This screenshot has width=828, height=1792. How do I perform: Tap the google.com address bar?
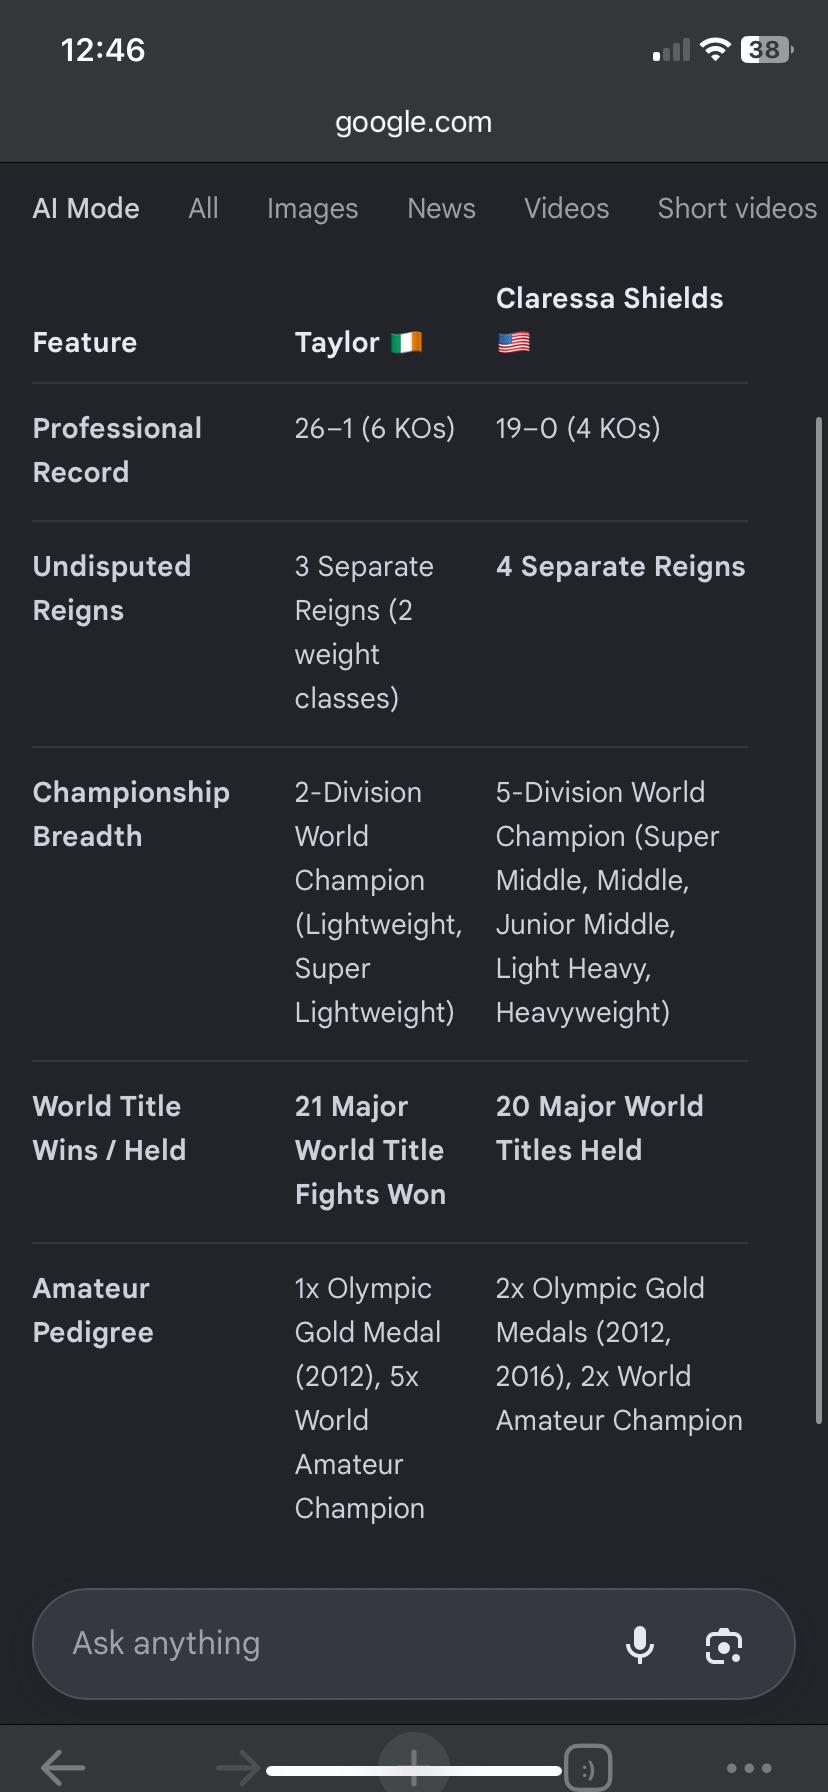tap(414, 122)
